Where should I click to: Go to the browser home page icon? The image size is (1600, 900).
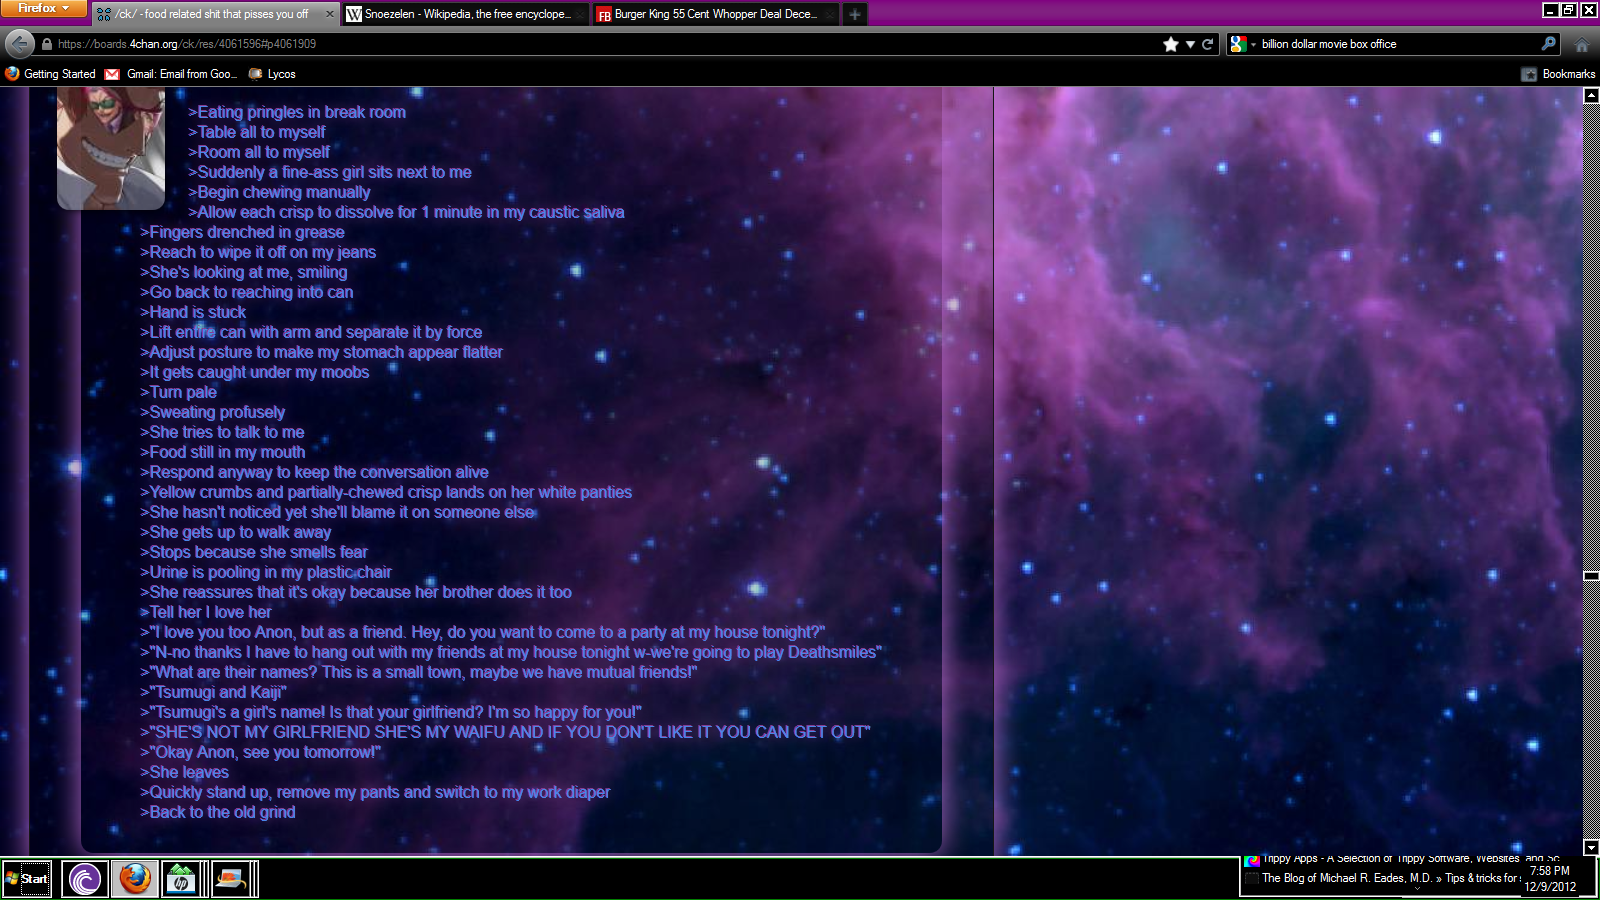coord(1582,45)
